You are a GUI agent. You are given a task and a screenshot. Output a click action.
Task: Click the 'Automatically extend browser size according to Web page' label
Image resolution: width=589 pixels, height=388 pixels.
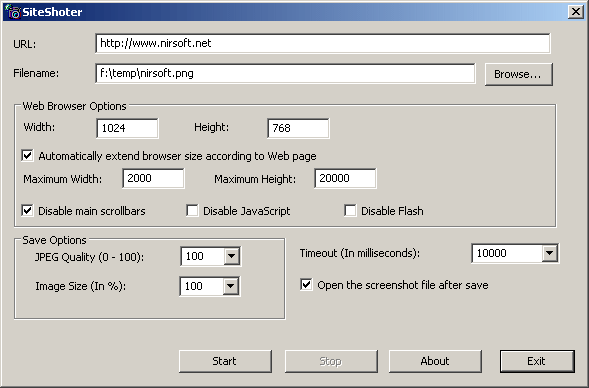click(177, 156)
